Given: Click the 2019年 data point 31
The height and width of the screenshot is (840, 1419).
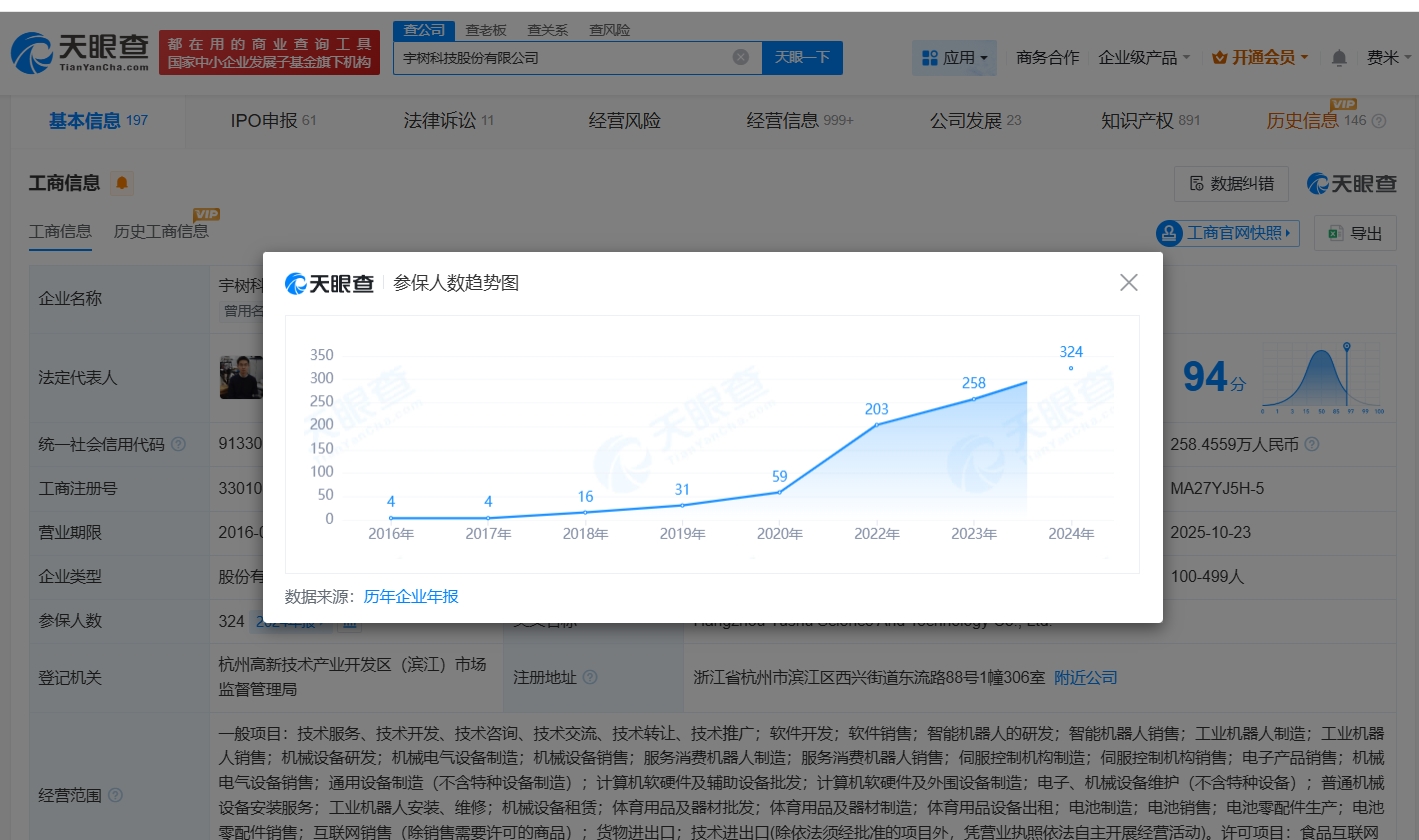Looking at the screenshot, I should [683, 505].
